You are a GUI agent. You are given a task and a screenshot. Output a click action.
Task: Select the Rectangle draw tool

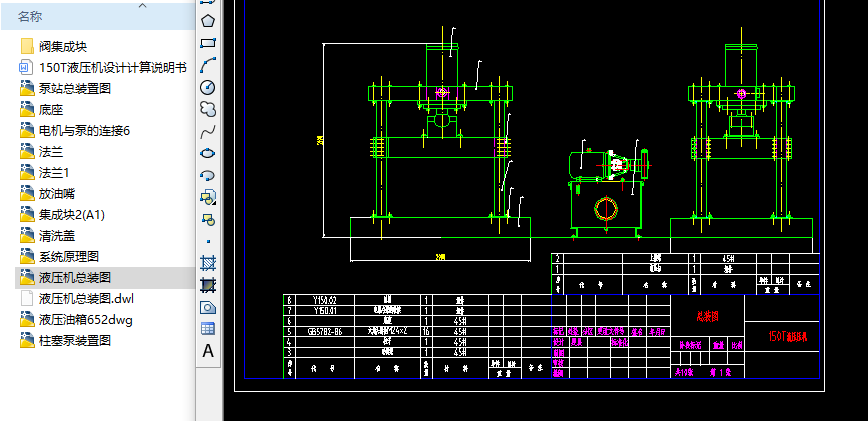pyautogui.click(x=208, y=43)
